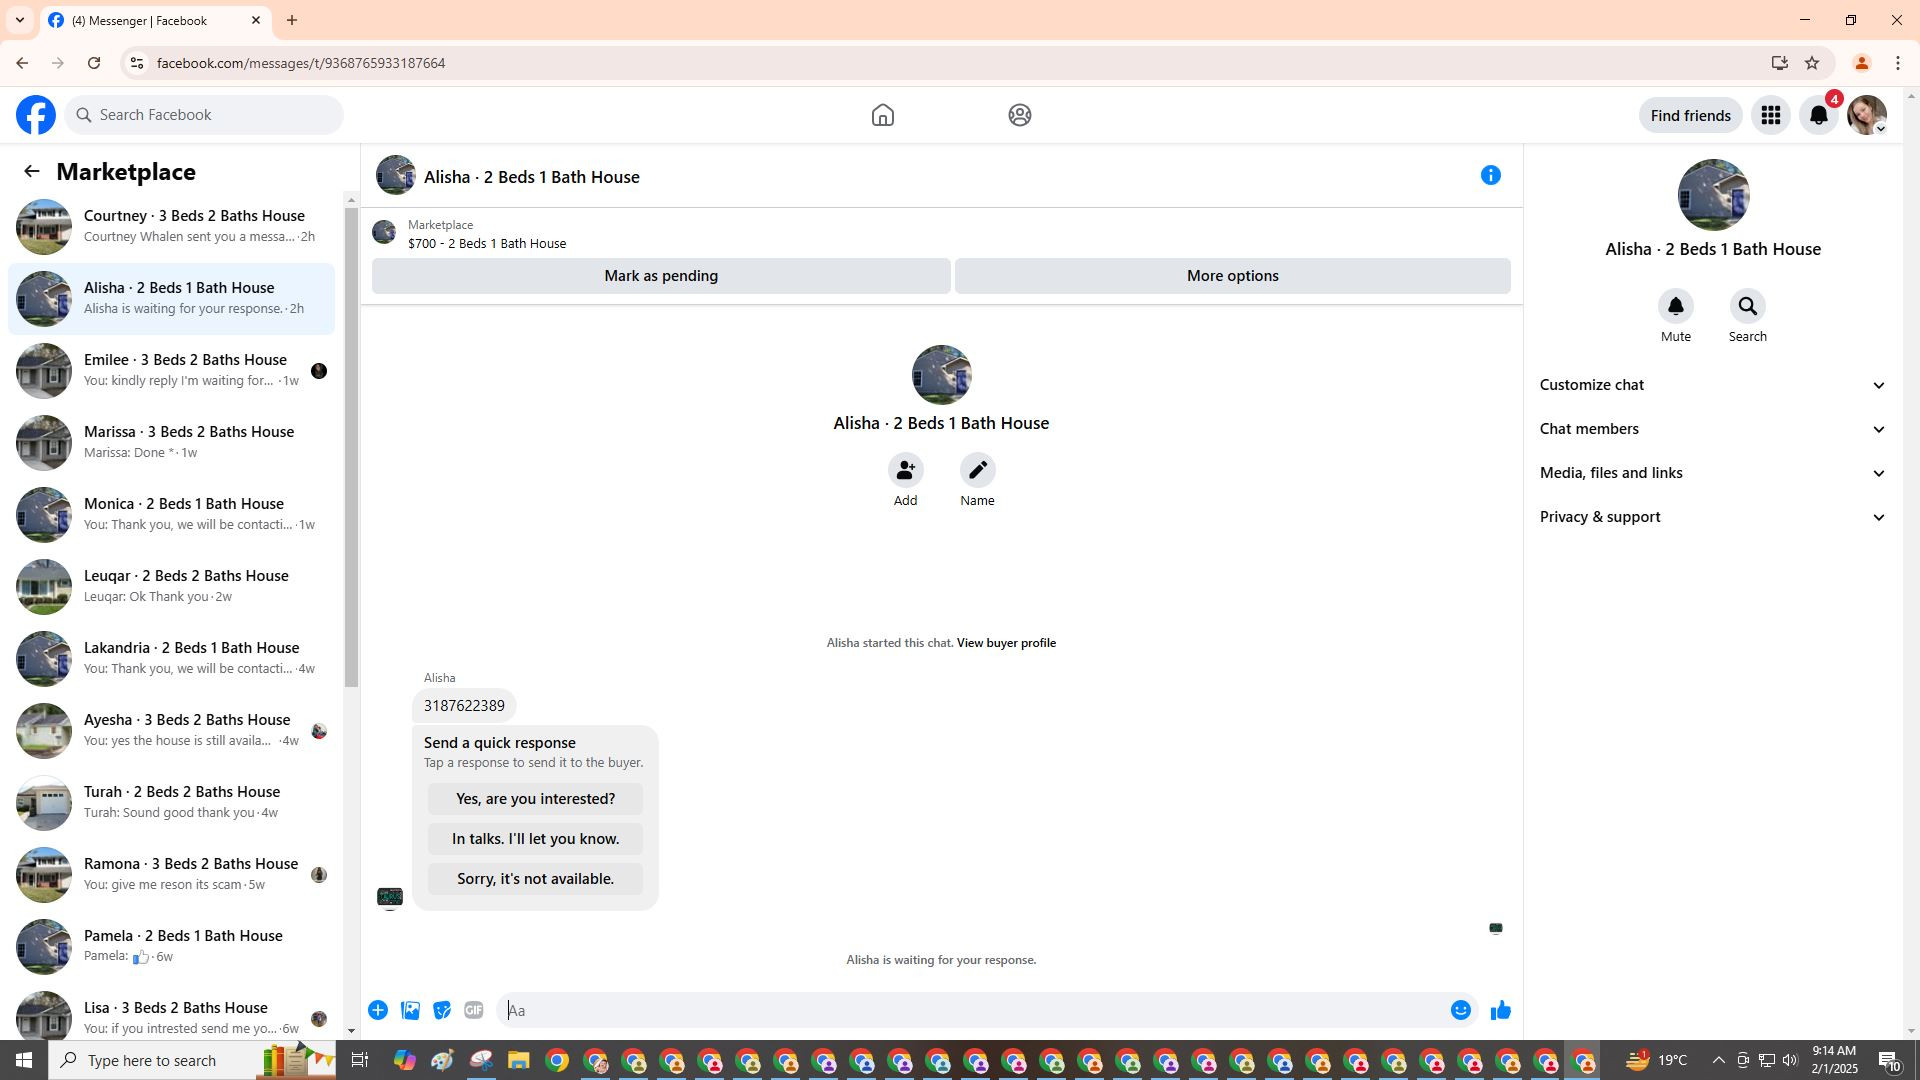Open the sticker chooser icon
Viewport: 1920px width, 1080px height.
point(442,1011)
